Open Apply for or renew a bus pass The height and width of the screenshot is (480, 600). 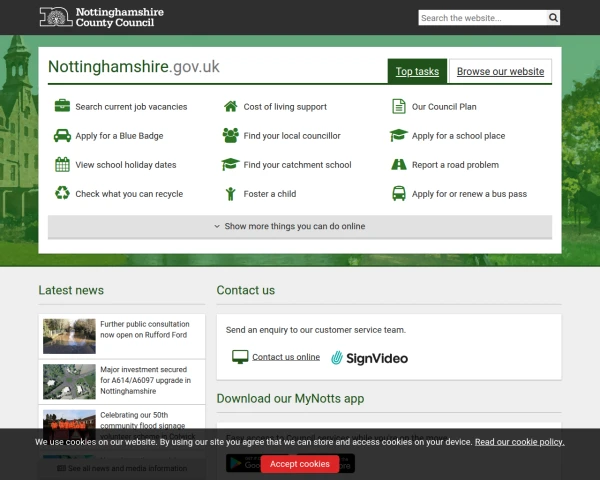[469, 194]
